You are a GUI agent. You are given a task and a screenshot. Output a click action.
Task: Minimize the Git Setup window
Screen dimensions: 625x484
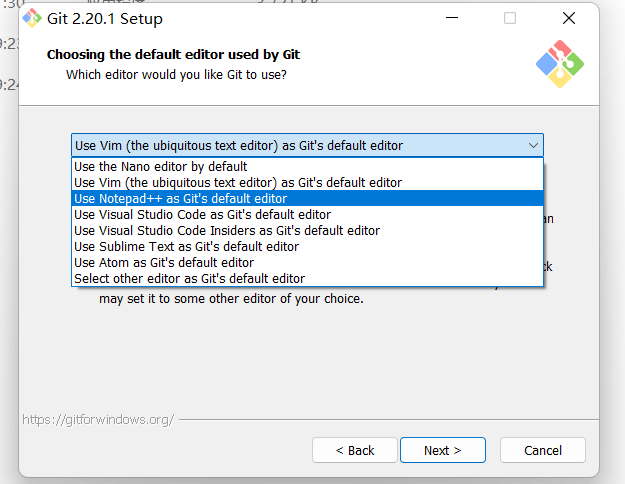455,19
